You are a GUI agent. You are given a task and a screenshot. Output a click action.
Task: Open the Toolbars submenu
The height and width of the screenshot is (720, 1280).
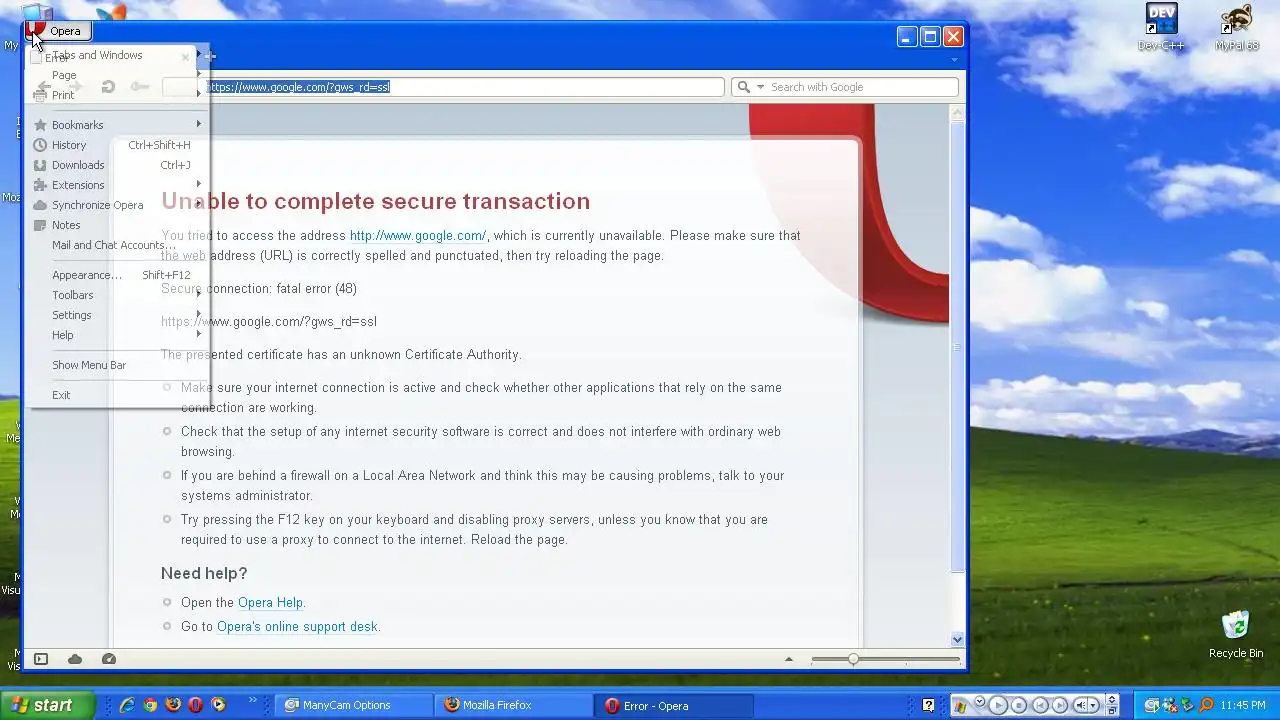coord(117,295)
